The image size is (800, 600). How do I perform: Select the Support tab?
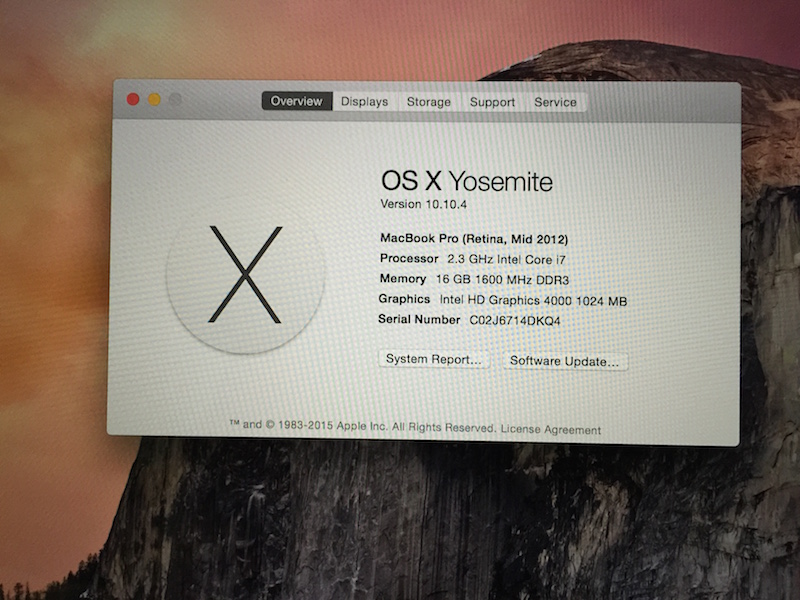click(492, 102)
